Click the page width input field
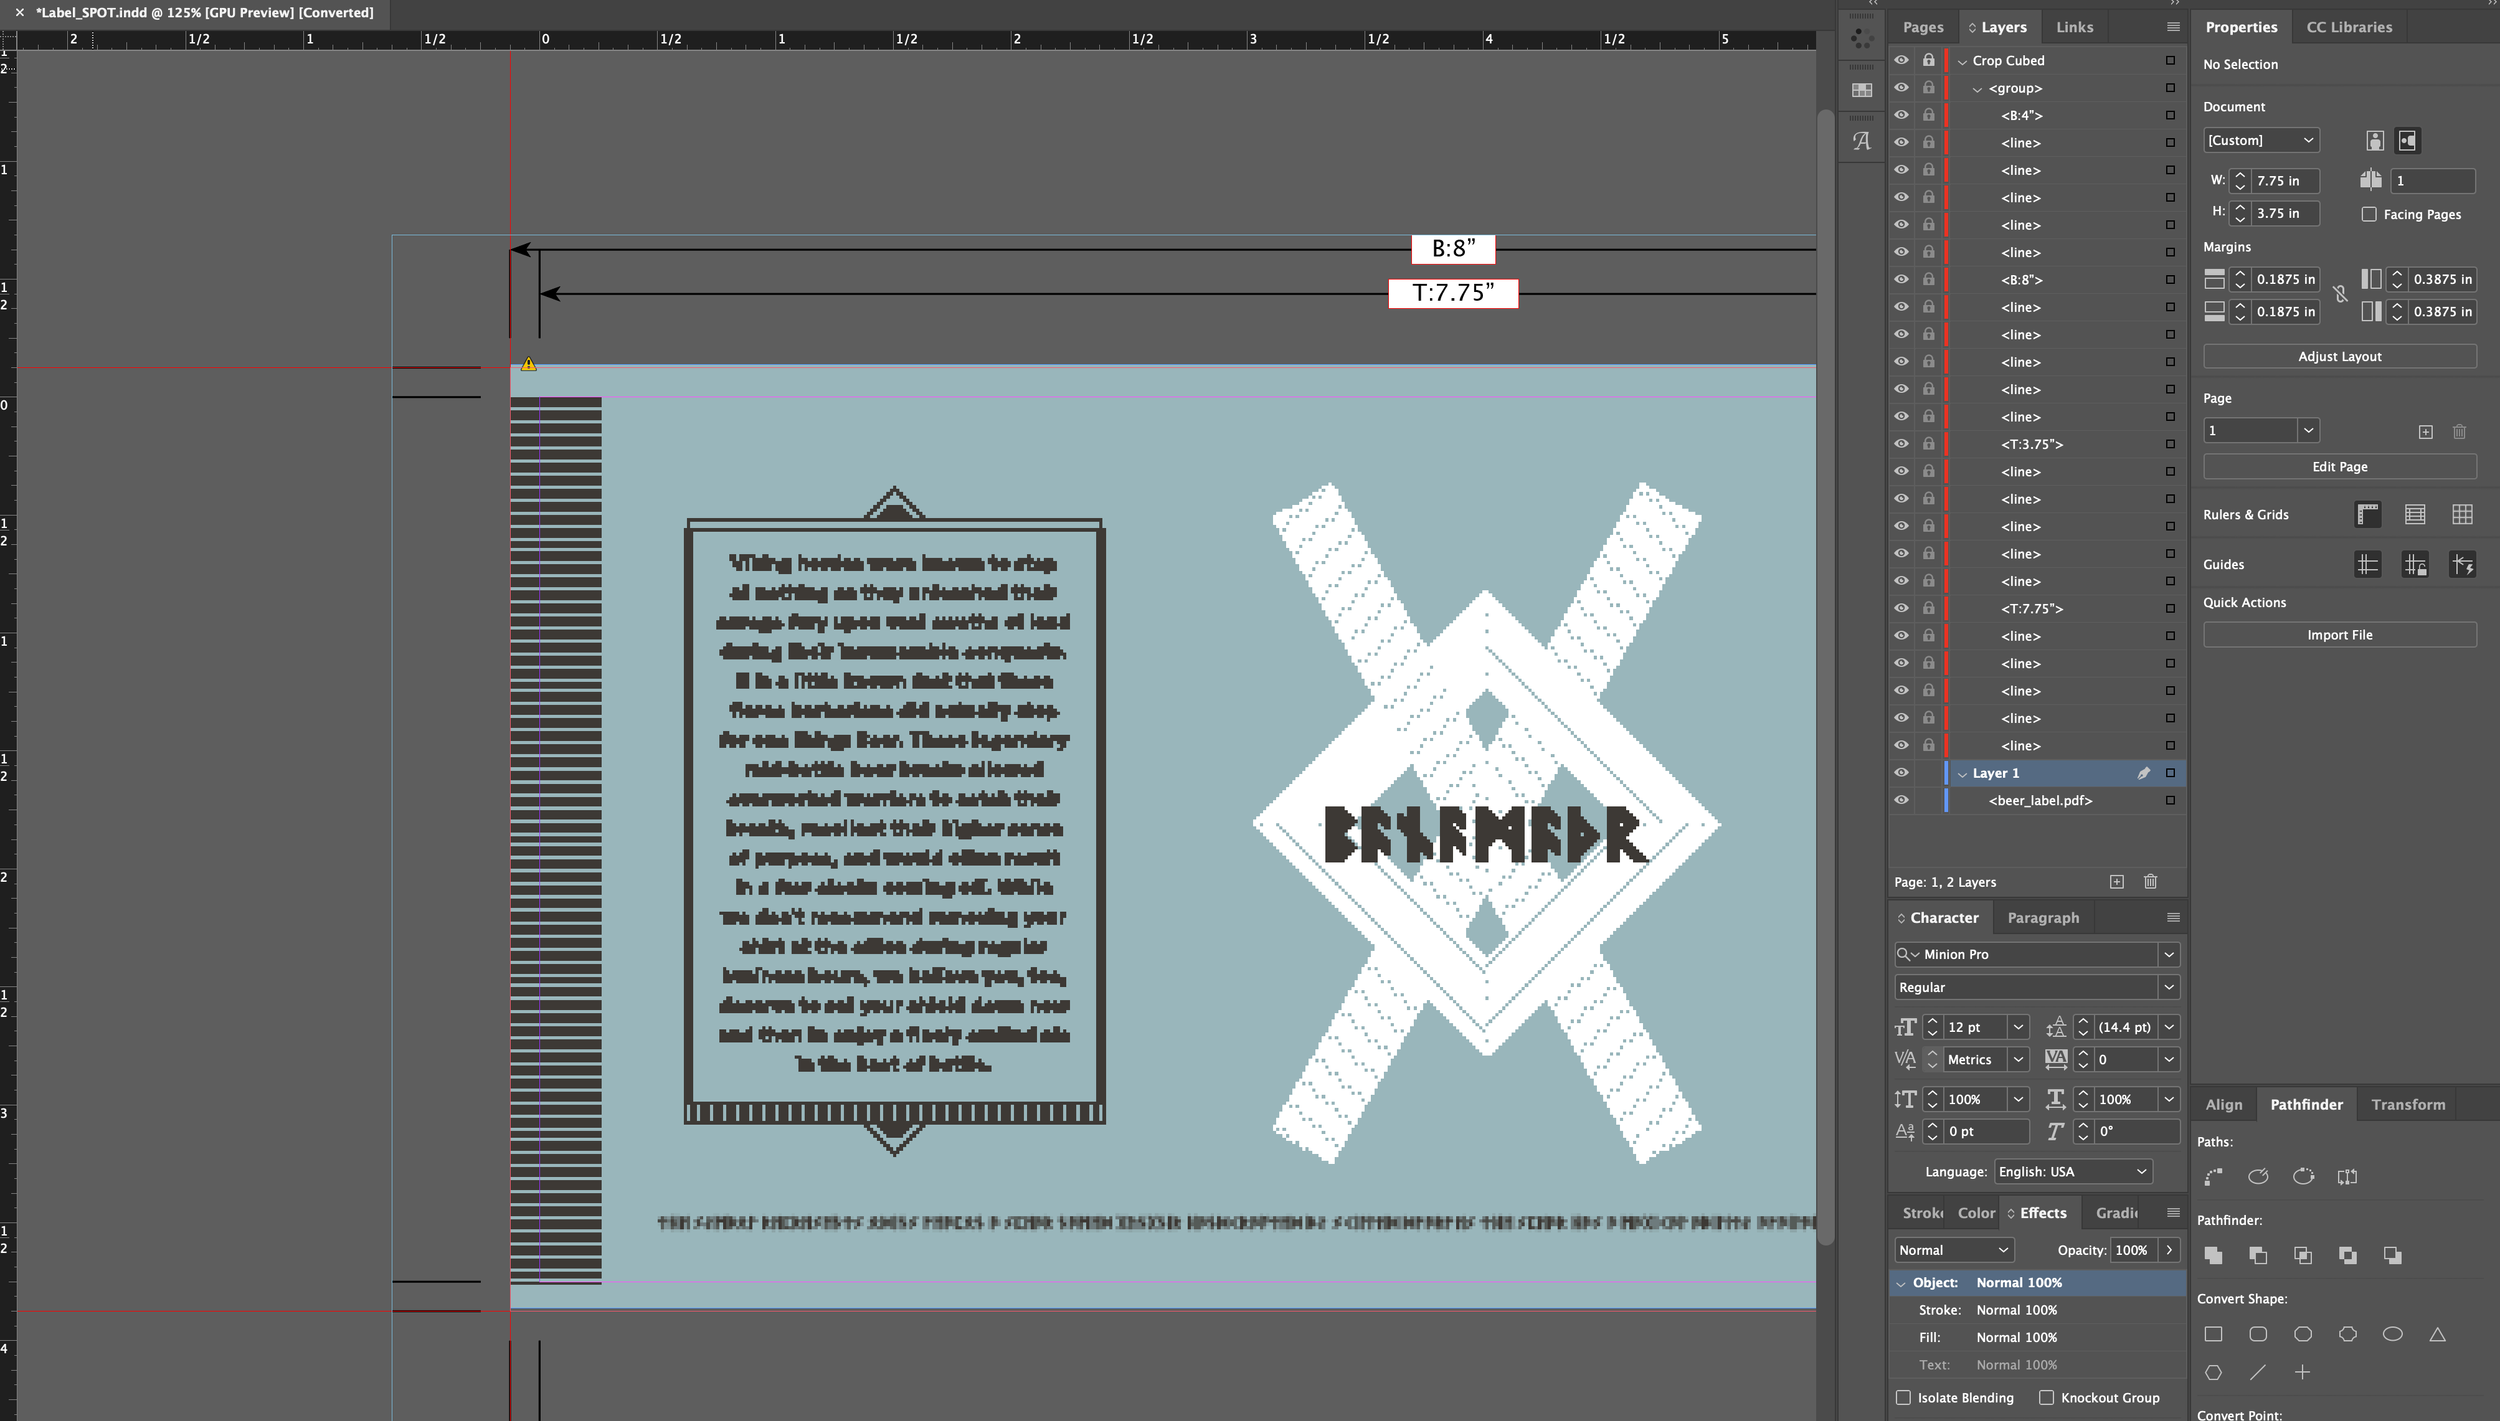Image resolution: width=2500 pixels, height=1421 pixels. coord(2284,181)
